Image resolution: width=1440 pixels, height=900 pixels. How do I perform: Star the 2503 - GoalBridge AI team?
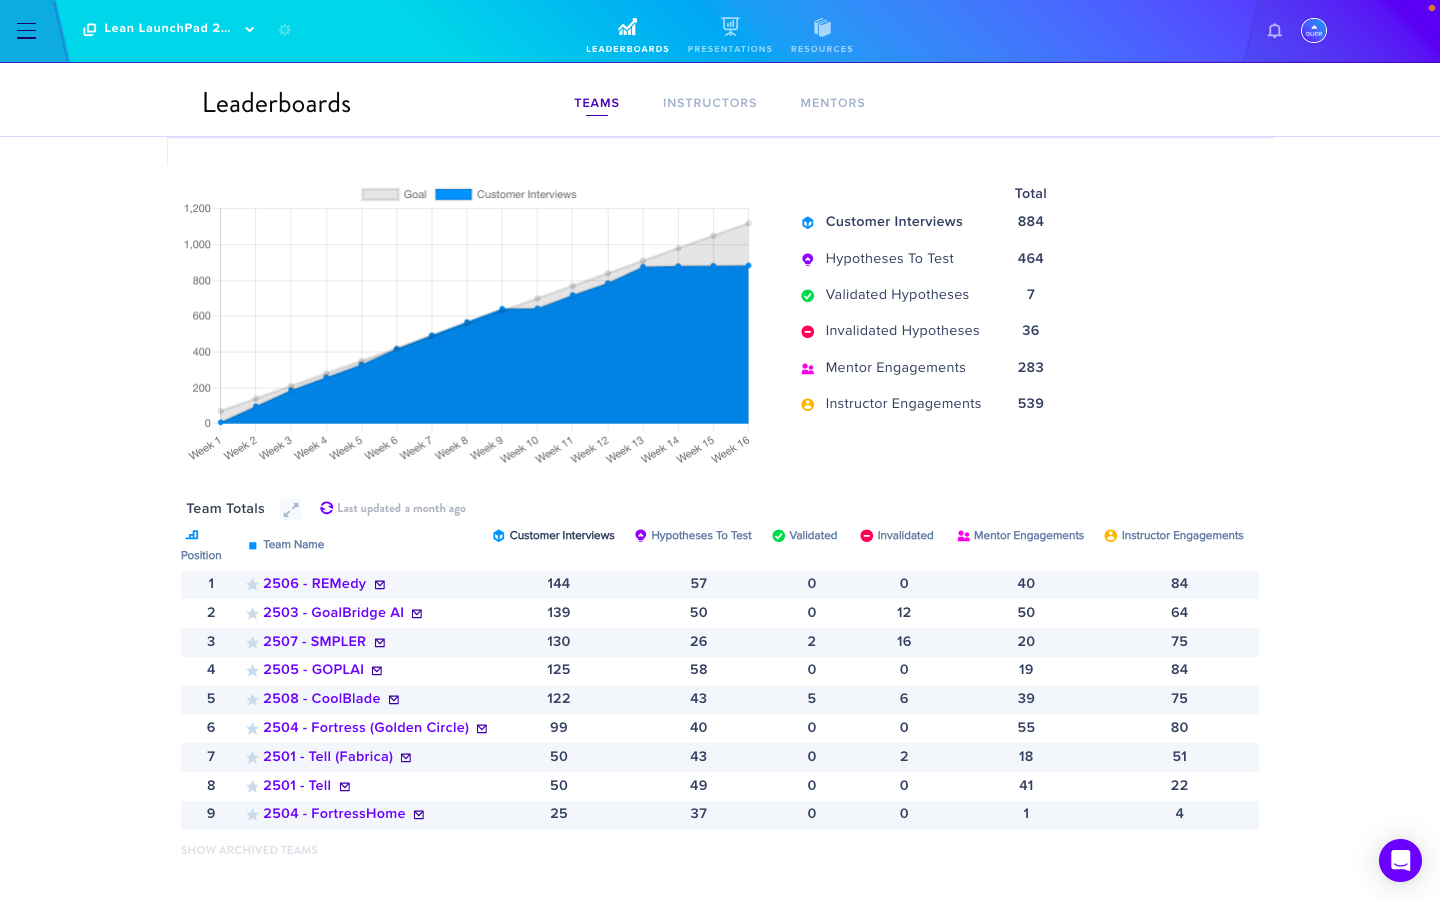pyautogui.click(x=253, y=614)
